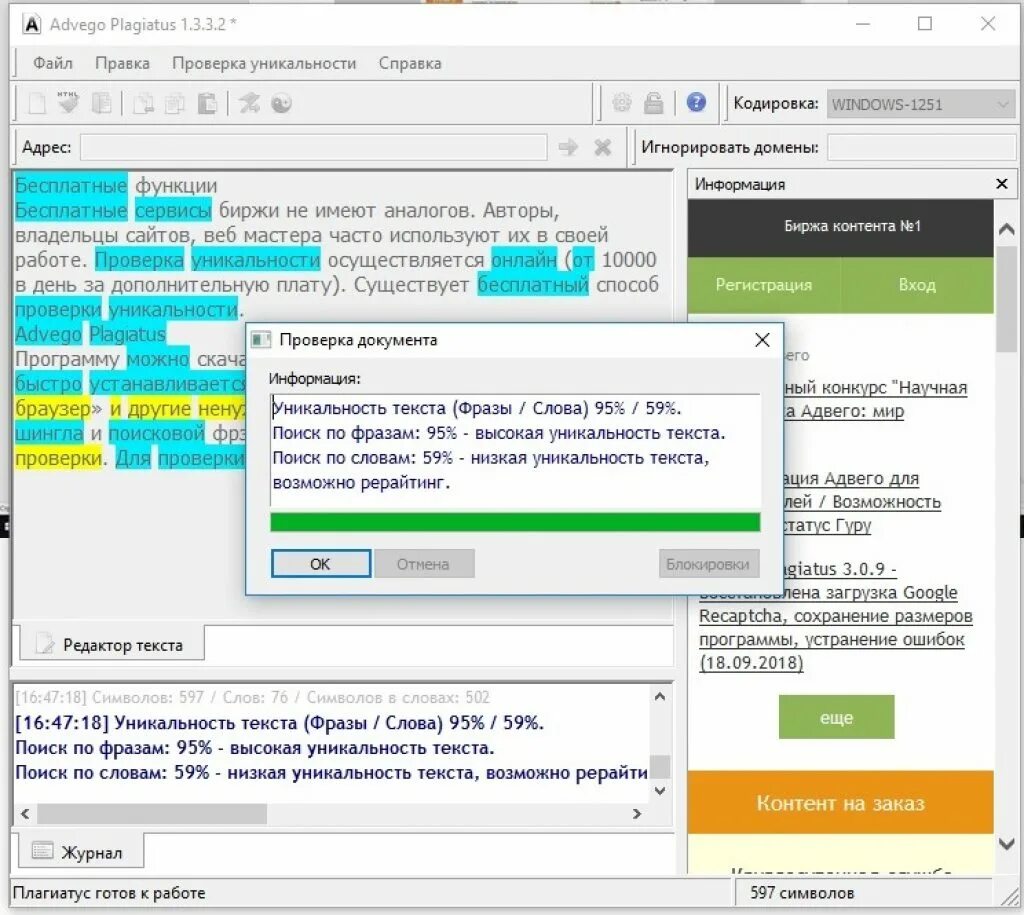Click the Проверка документа dialog title icon
The height and width of the screenshot is (915, 1024).
261,340
